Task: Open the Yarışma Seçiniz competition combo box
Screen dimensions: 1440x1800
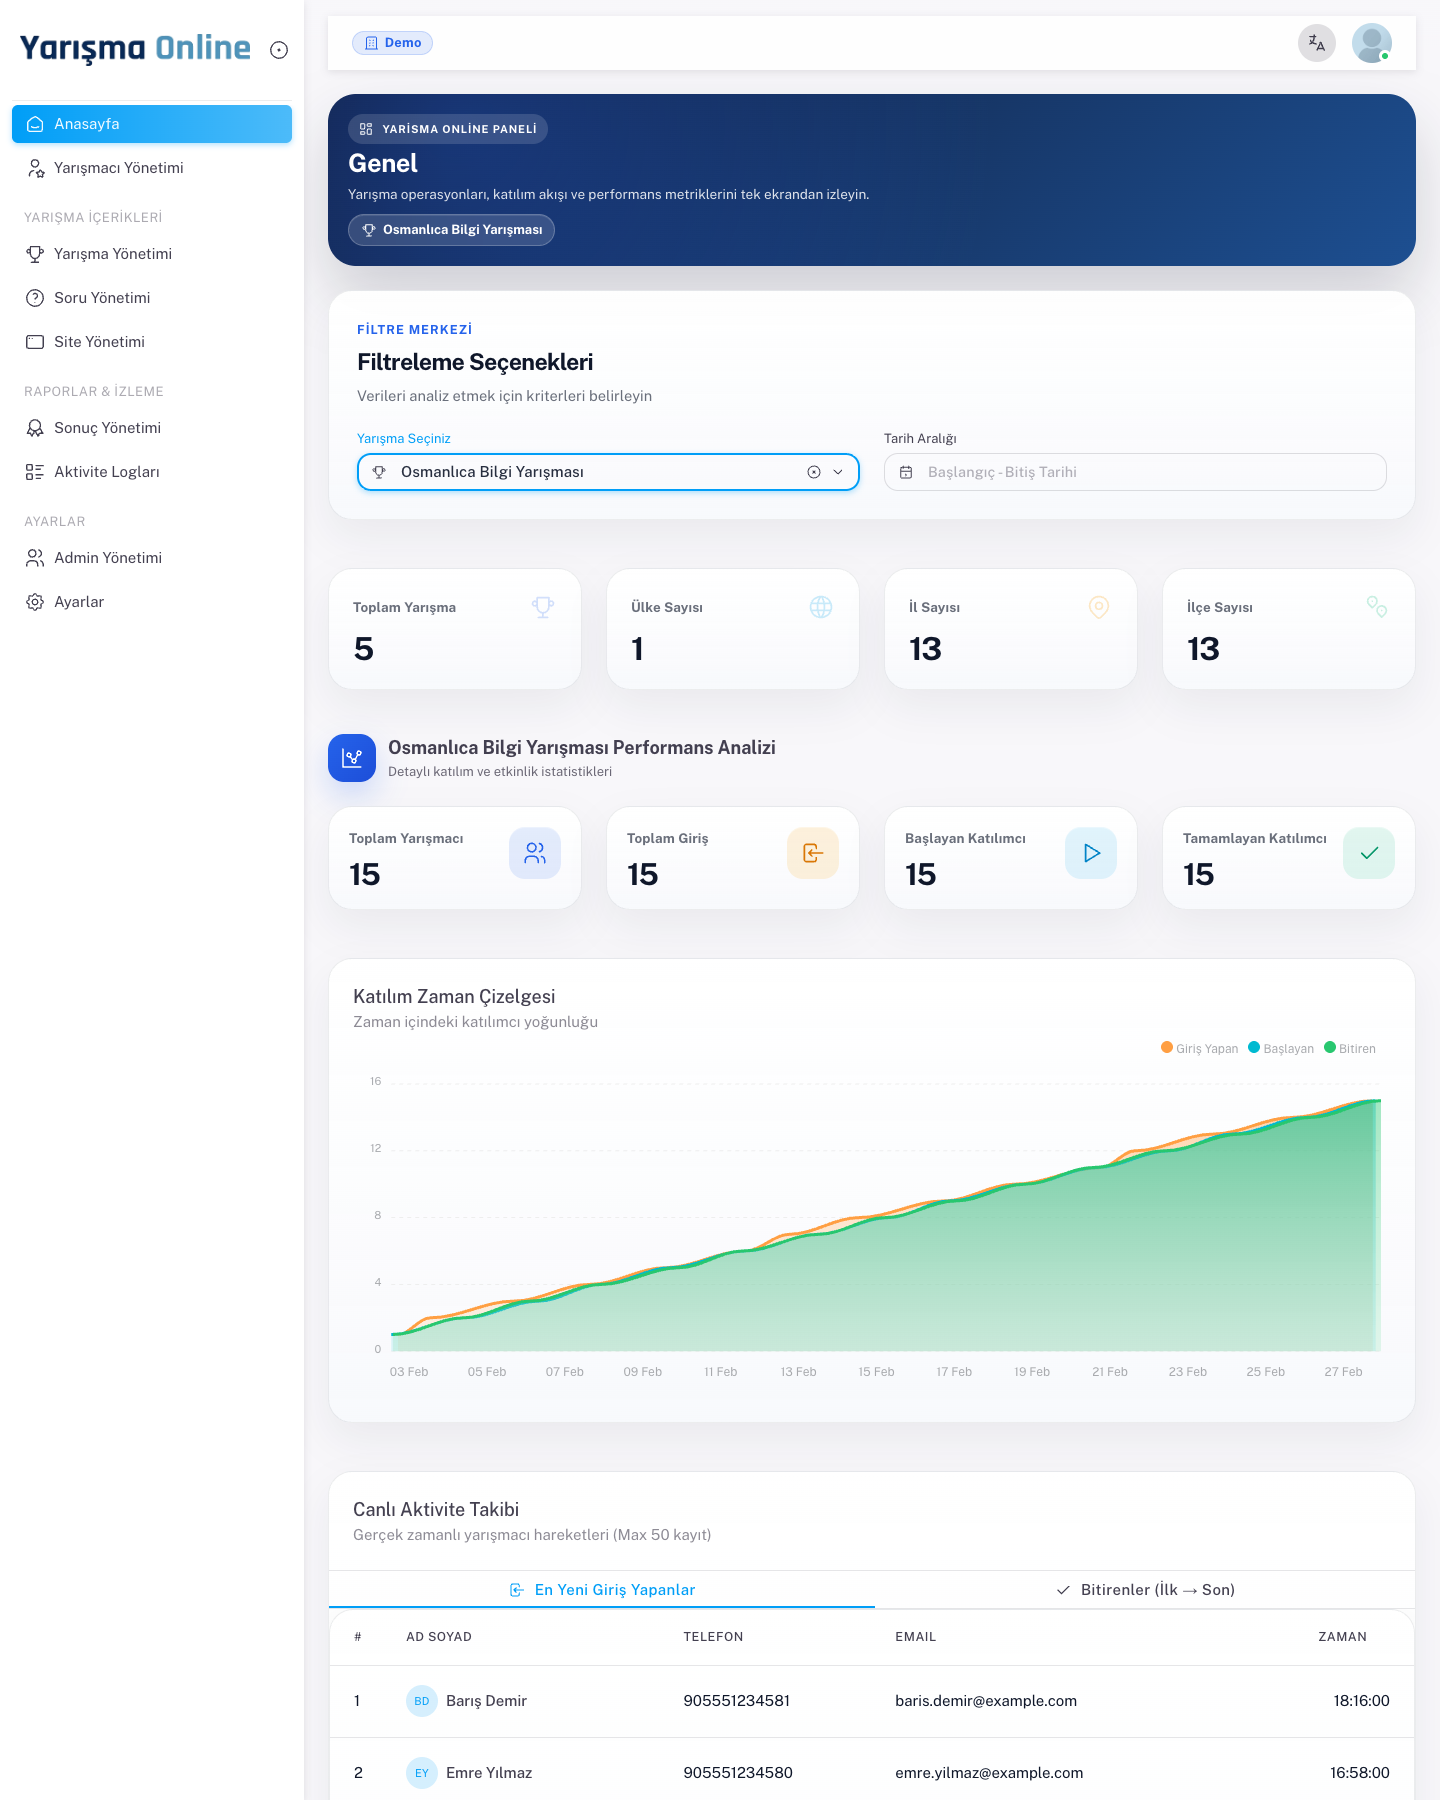Action: point(608,472)
